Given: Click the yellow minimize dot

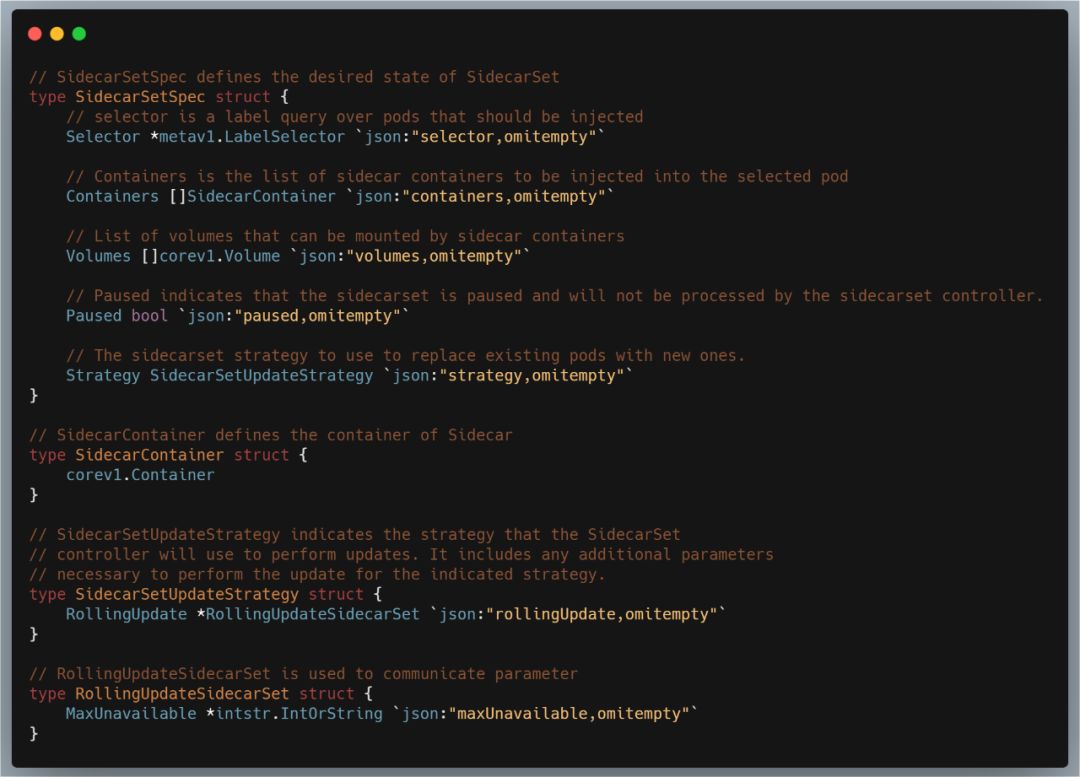Looking at the screenshot, I should coord(57,34).
